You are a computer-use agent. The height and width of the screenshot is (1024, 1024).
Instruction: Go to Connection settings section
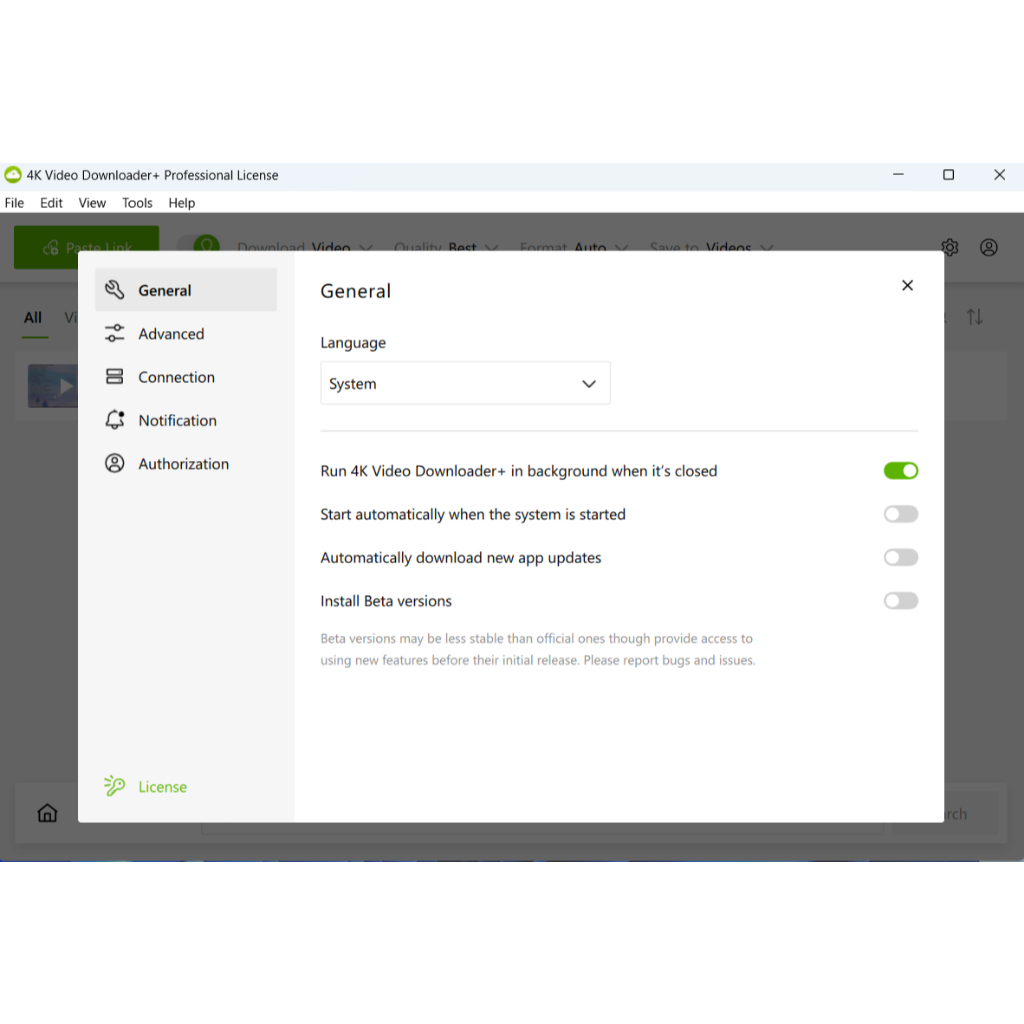(186, 377)
